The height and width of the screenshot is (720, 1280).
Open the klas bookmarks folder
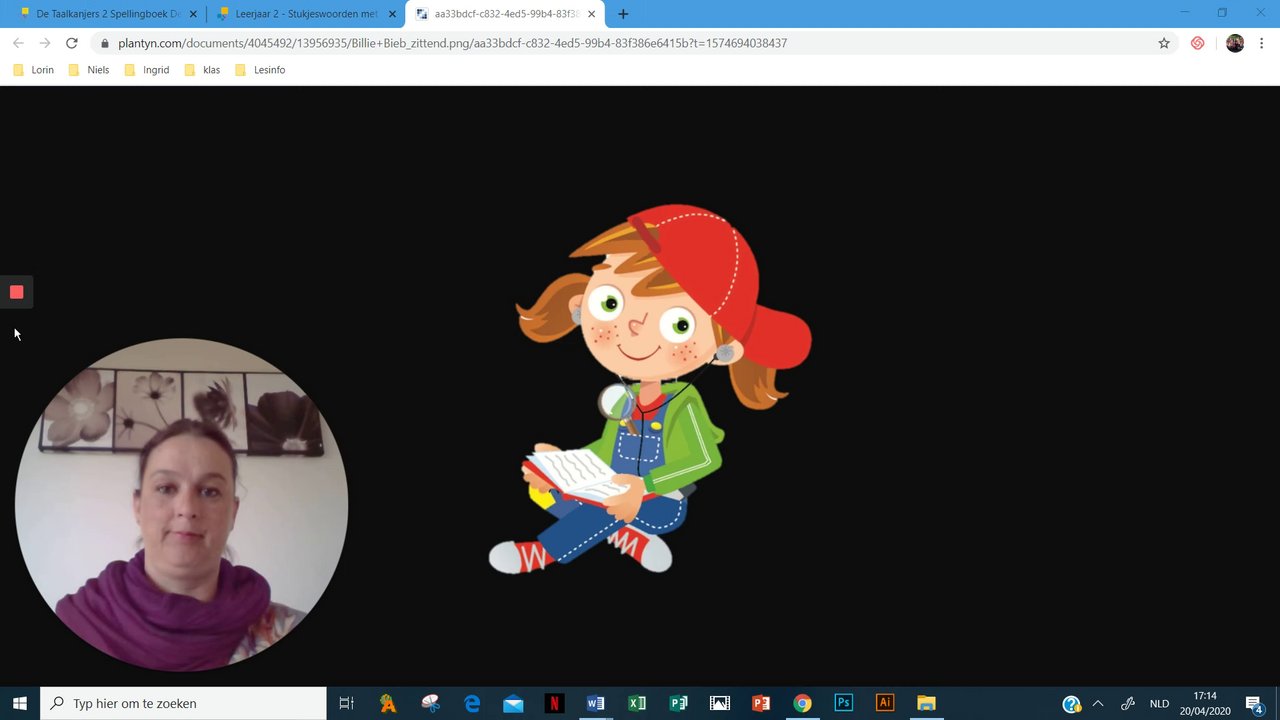[201, 70]
